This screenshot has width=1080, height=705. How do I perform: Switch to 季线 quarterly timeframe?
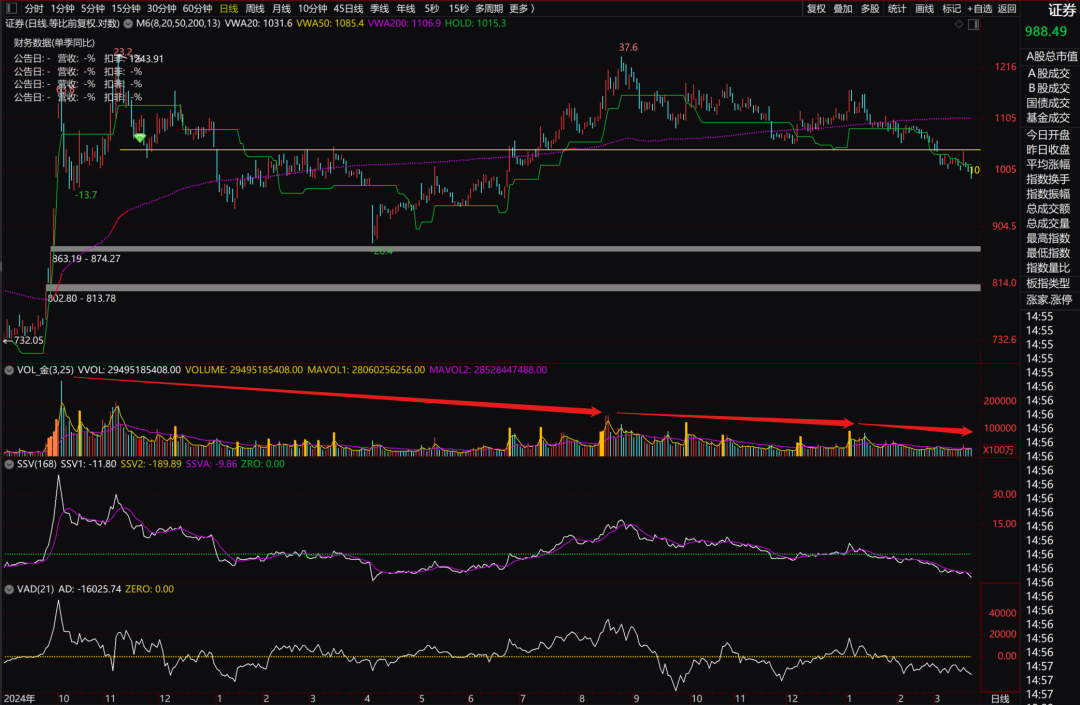pyautogui.click(x=380, y=9)
